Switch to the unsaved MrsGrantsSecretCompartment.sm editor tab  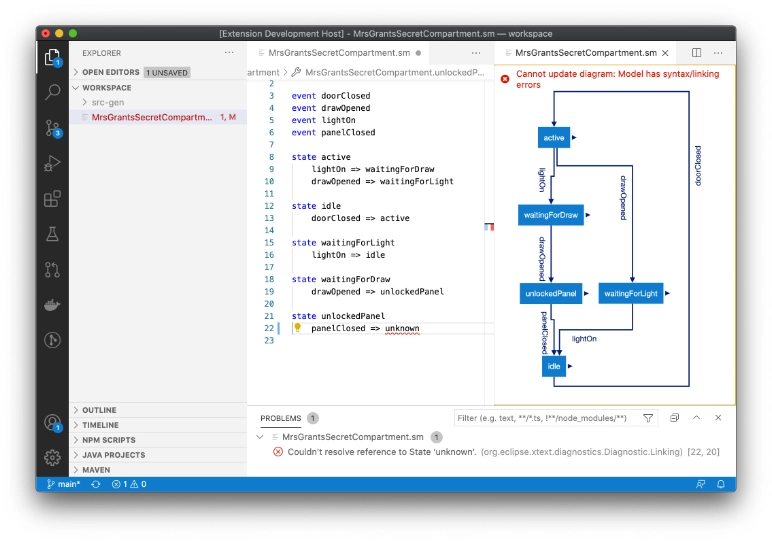pyautogui.click(x=338, y=53)
